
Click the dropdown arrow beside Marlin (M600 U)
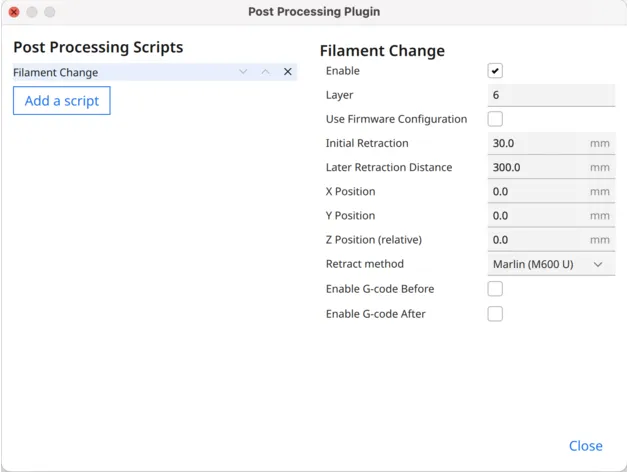(x=598, y=265)
